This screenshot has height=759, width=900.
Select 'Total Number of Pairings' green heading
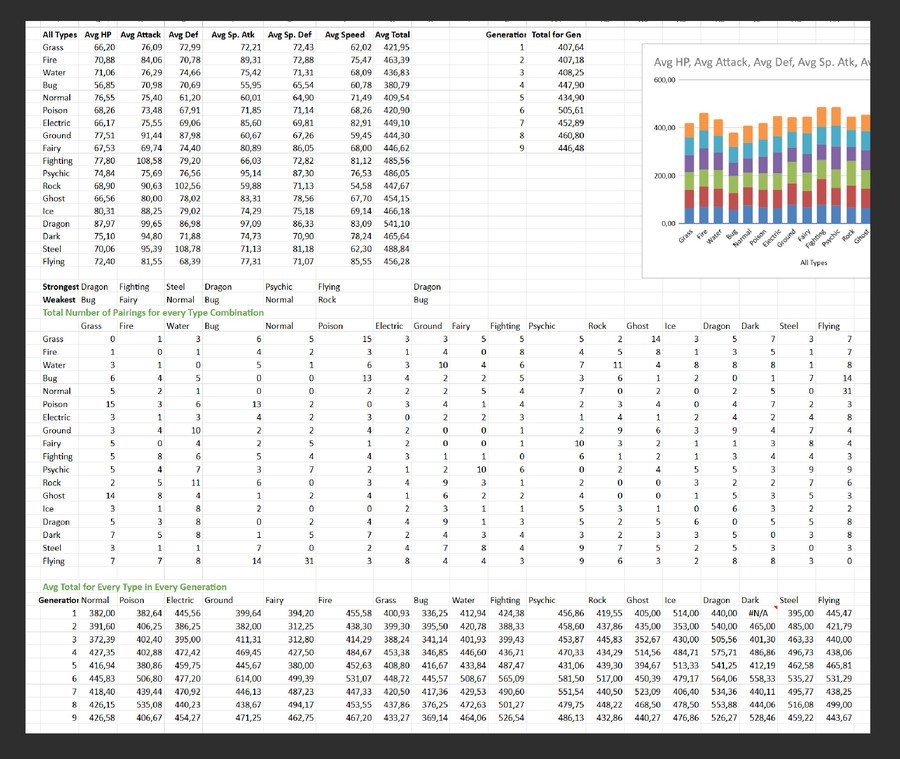click(153, 312)
